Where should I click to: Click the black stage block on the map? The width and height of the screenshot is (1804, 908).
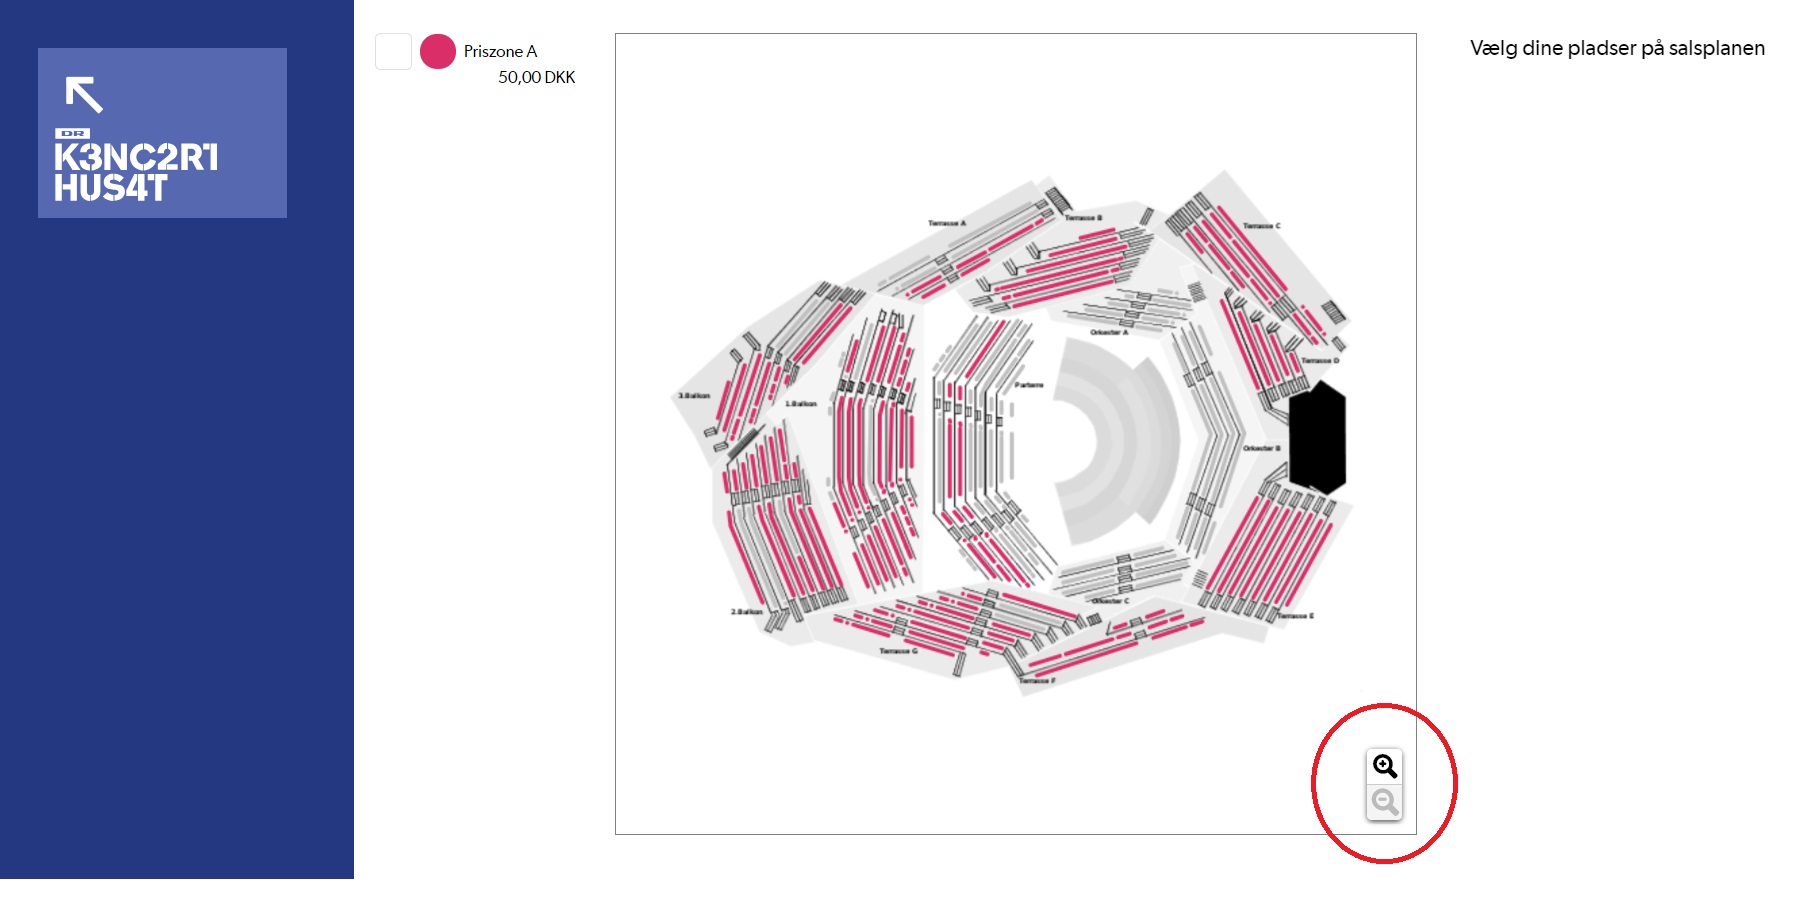pyautogui.click(x=1317, y=437)
